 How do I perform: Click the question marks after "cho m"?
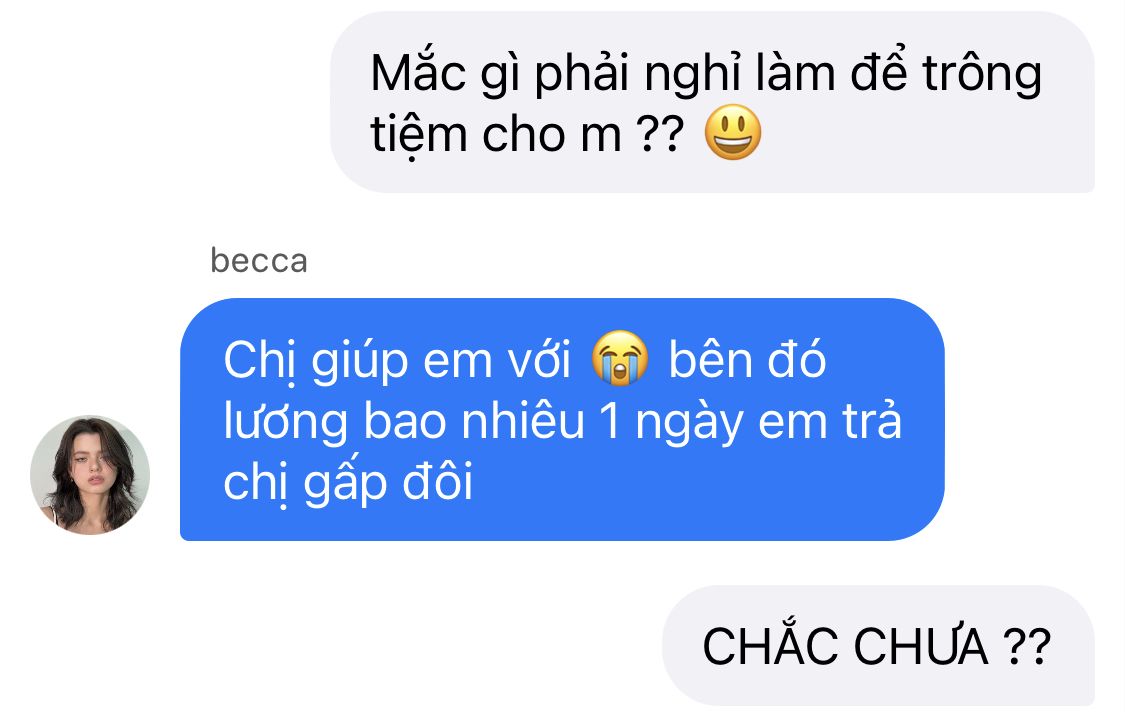tap(660, 134)
